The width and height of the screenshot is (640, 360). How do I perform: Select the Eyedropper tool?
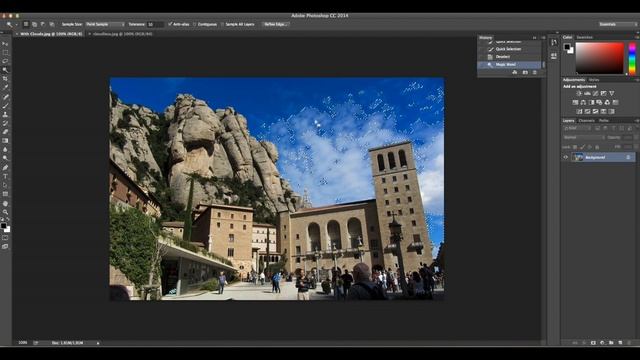click(5, 87)
